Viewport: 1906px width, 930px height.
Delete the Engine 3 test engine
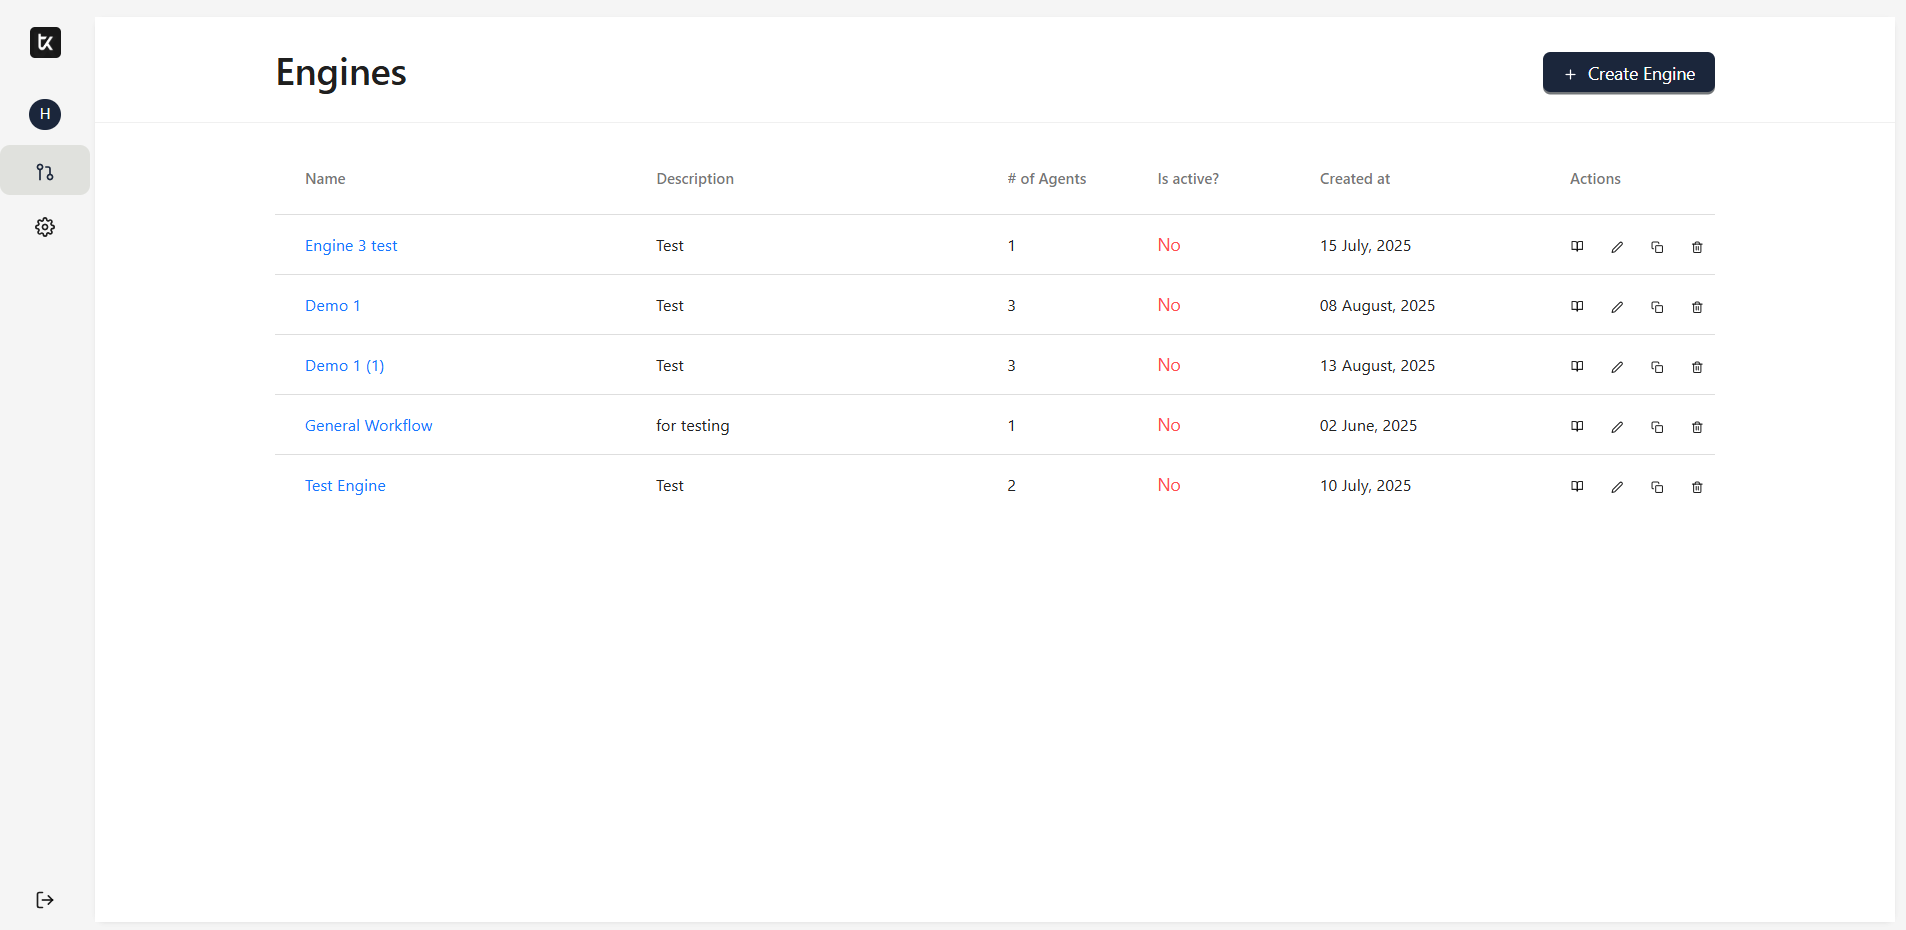click(x=1697, y=247)
